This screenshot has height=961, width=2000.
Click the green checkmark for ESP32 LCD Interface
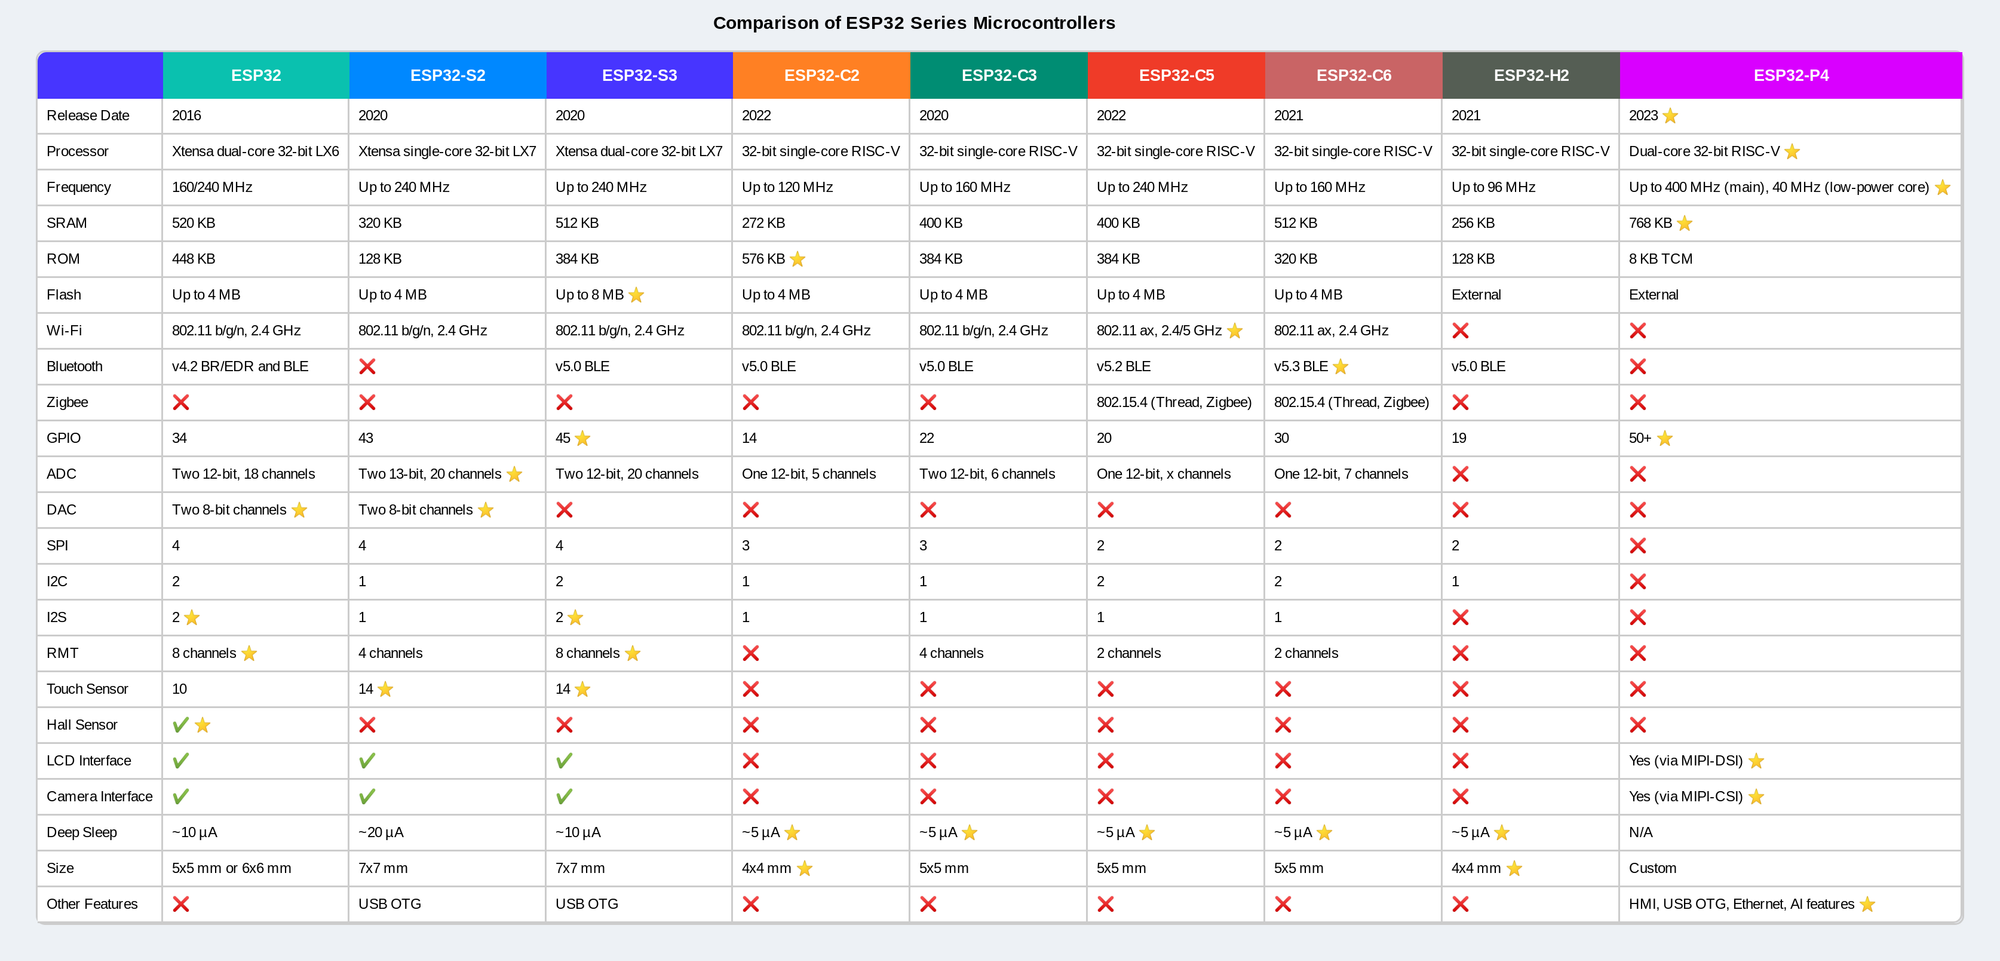tap(180, 761)
